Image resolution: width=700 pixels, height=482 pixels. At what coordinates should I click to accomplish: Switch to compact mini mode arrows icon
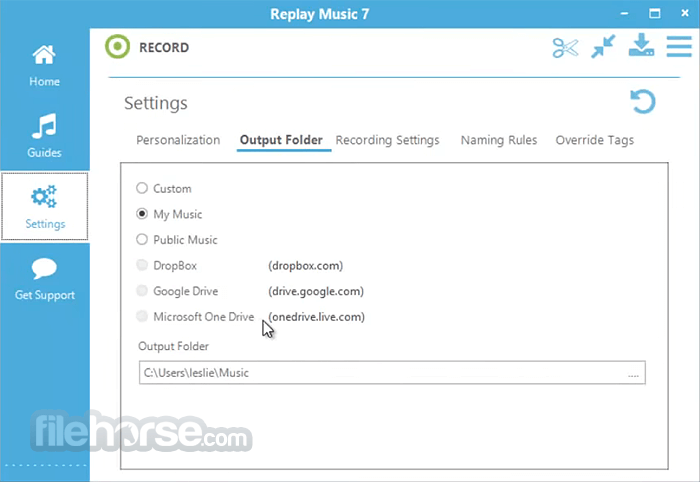pyautogui.click(x=603, y=46)
